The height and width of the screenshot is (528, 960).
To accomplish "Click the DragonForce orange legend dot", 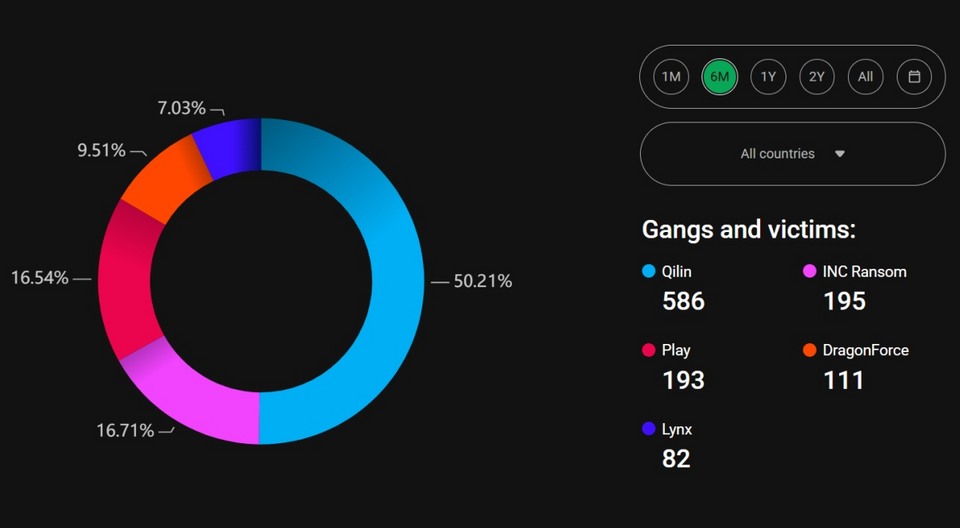I will (809, 350).
